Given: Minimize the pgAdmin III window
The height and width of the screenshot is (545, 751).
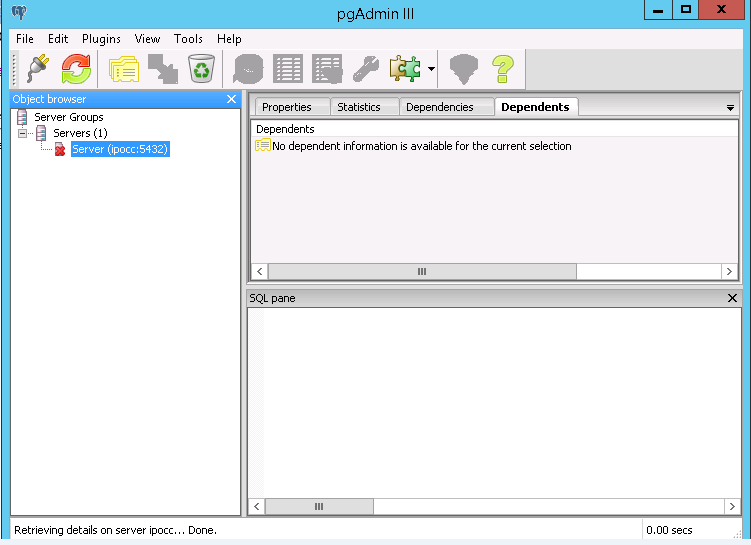Looking at the screenshot, I should [658, 10].
